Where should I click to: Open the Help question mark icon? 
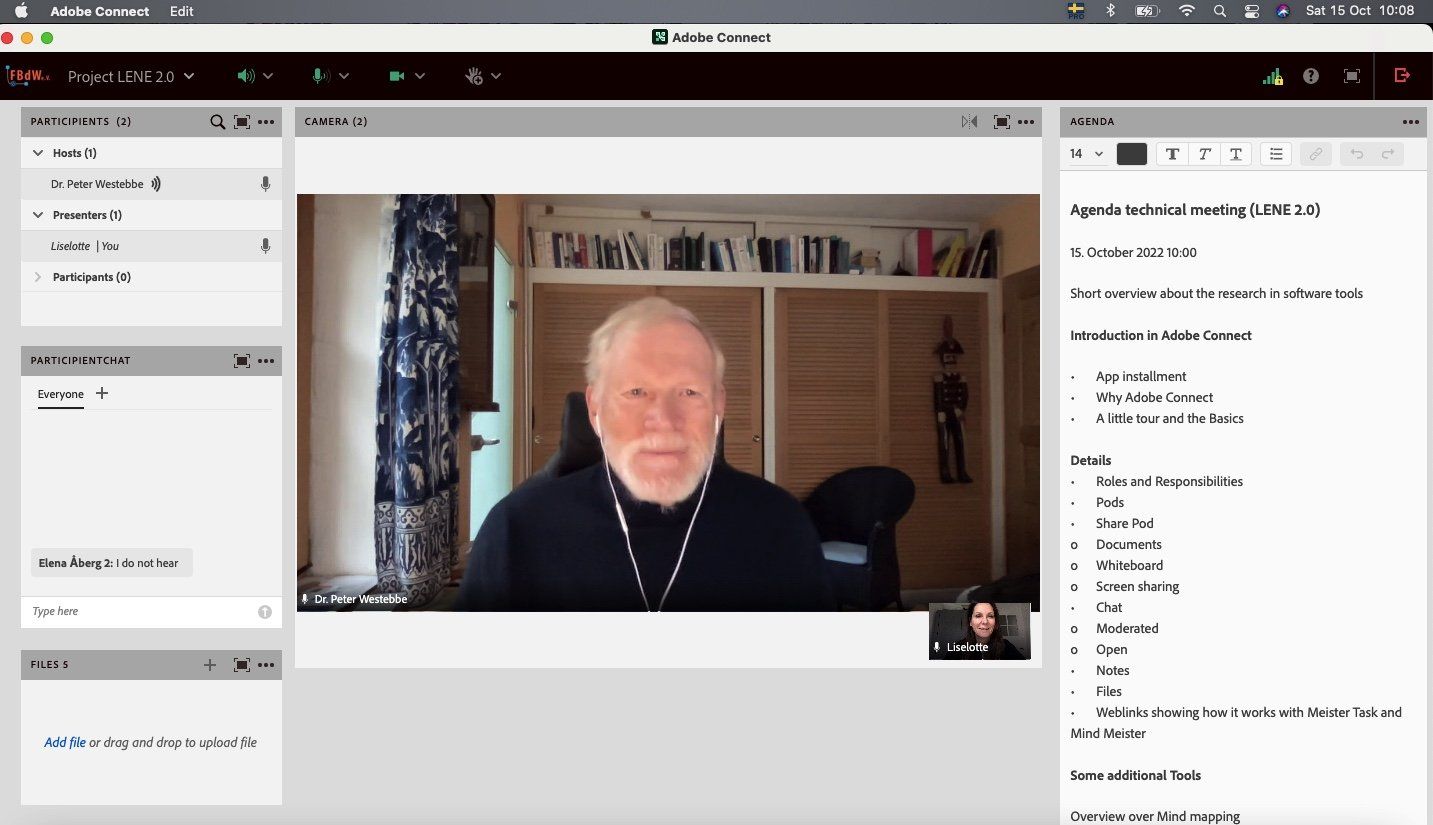click(x=1311, y=76)
